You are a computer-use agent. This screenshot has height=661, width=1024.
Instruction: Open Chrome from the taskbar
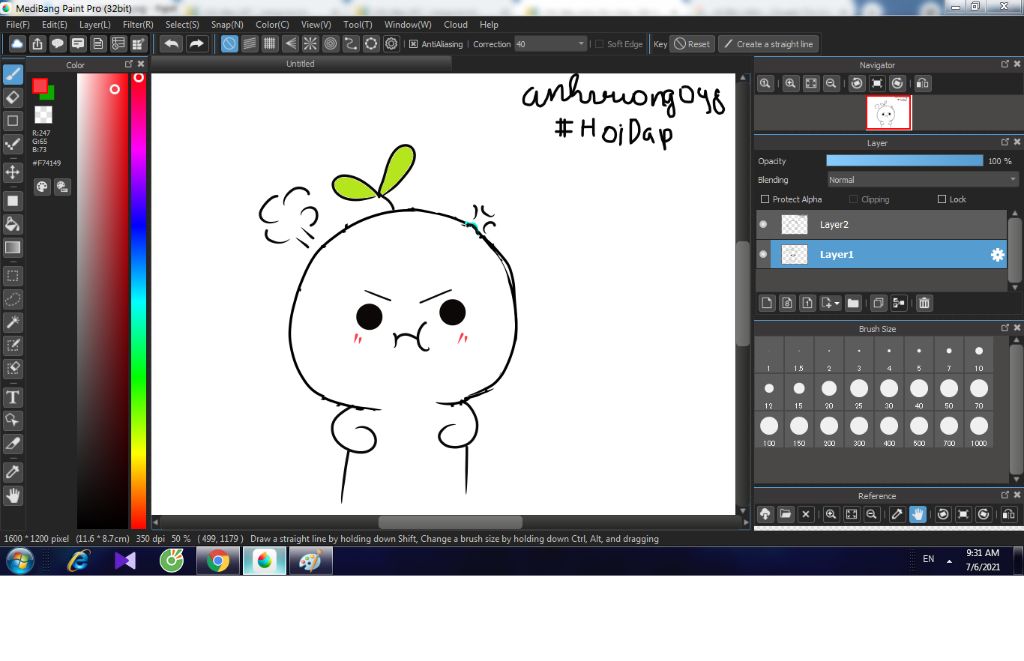pos(218,561)
